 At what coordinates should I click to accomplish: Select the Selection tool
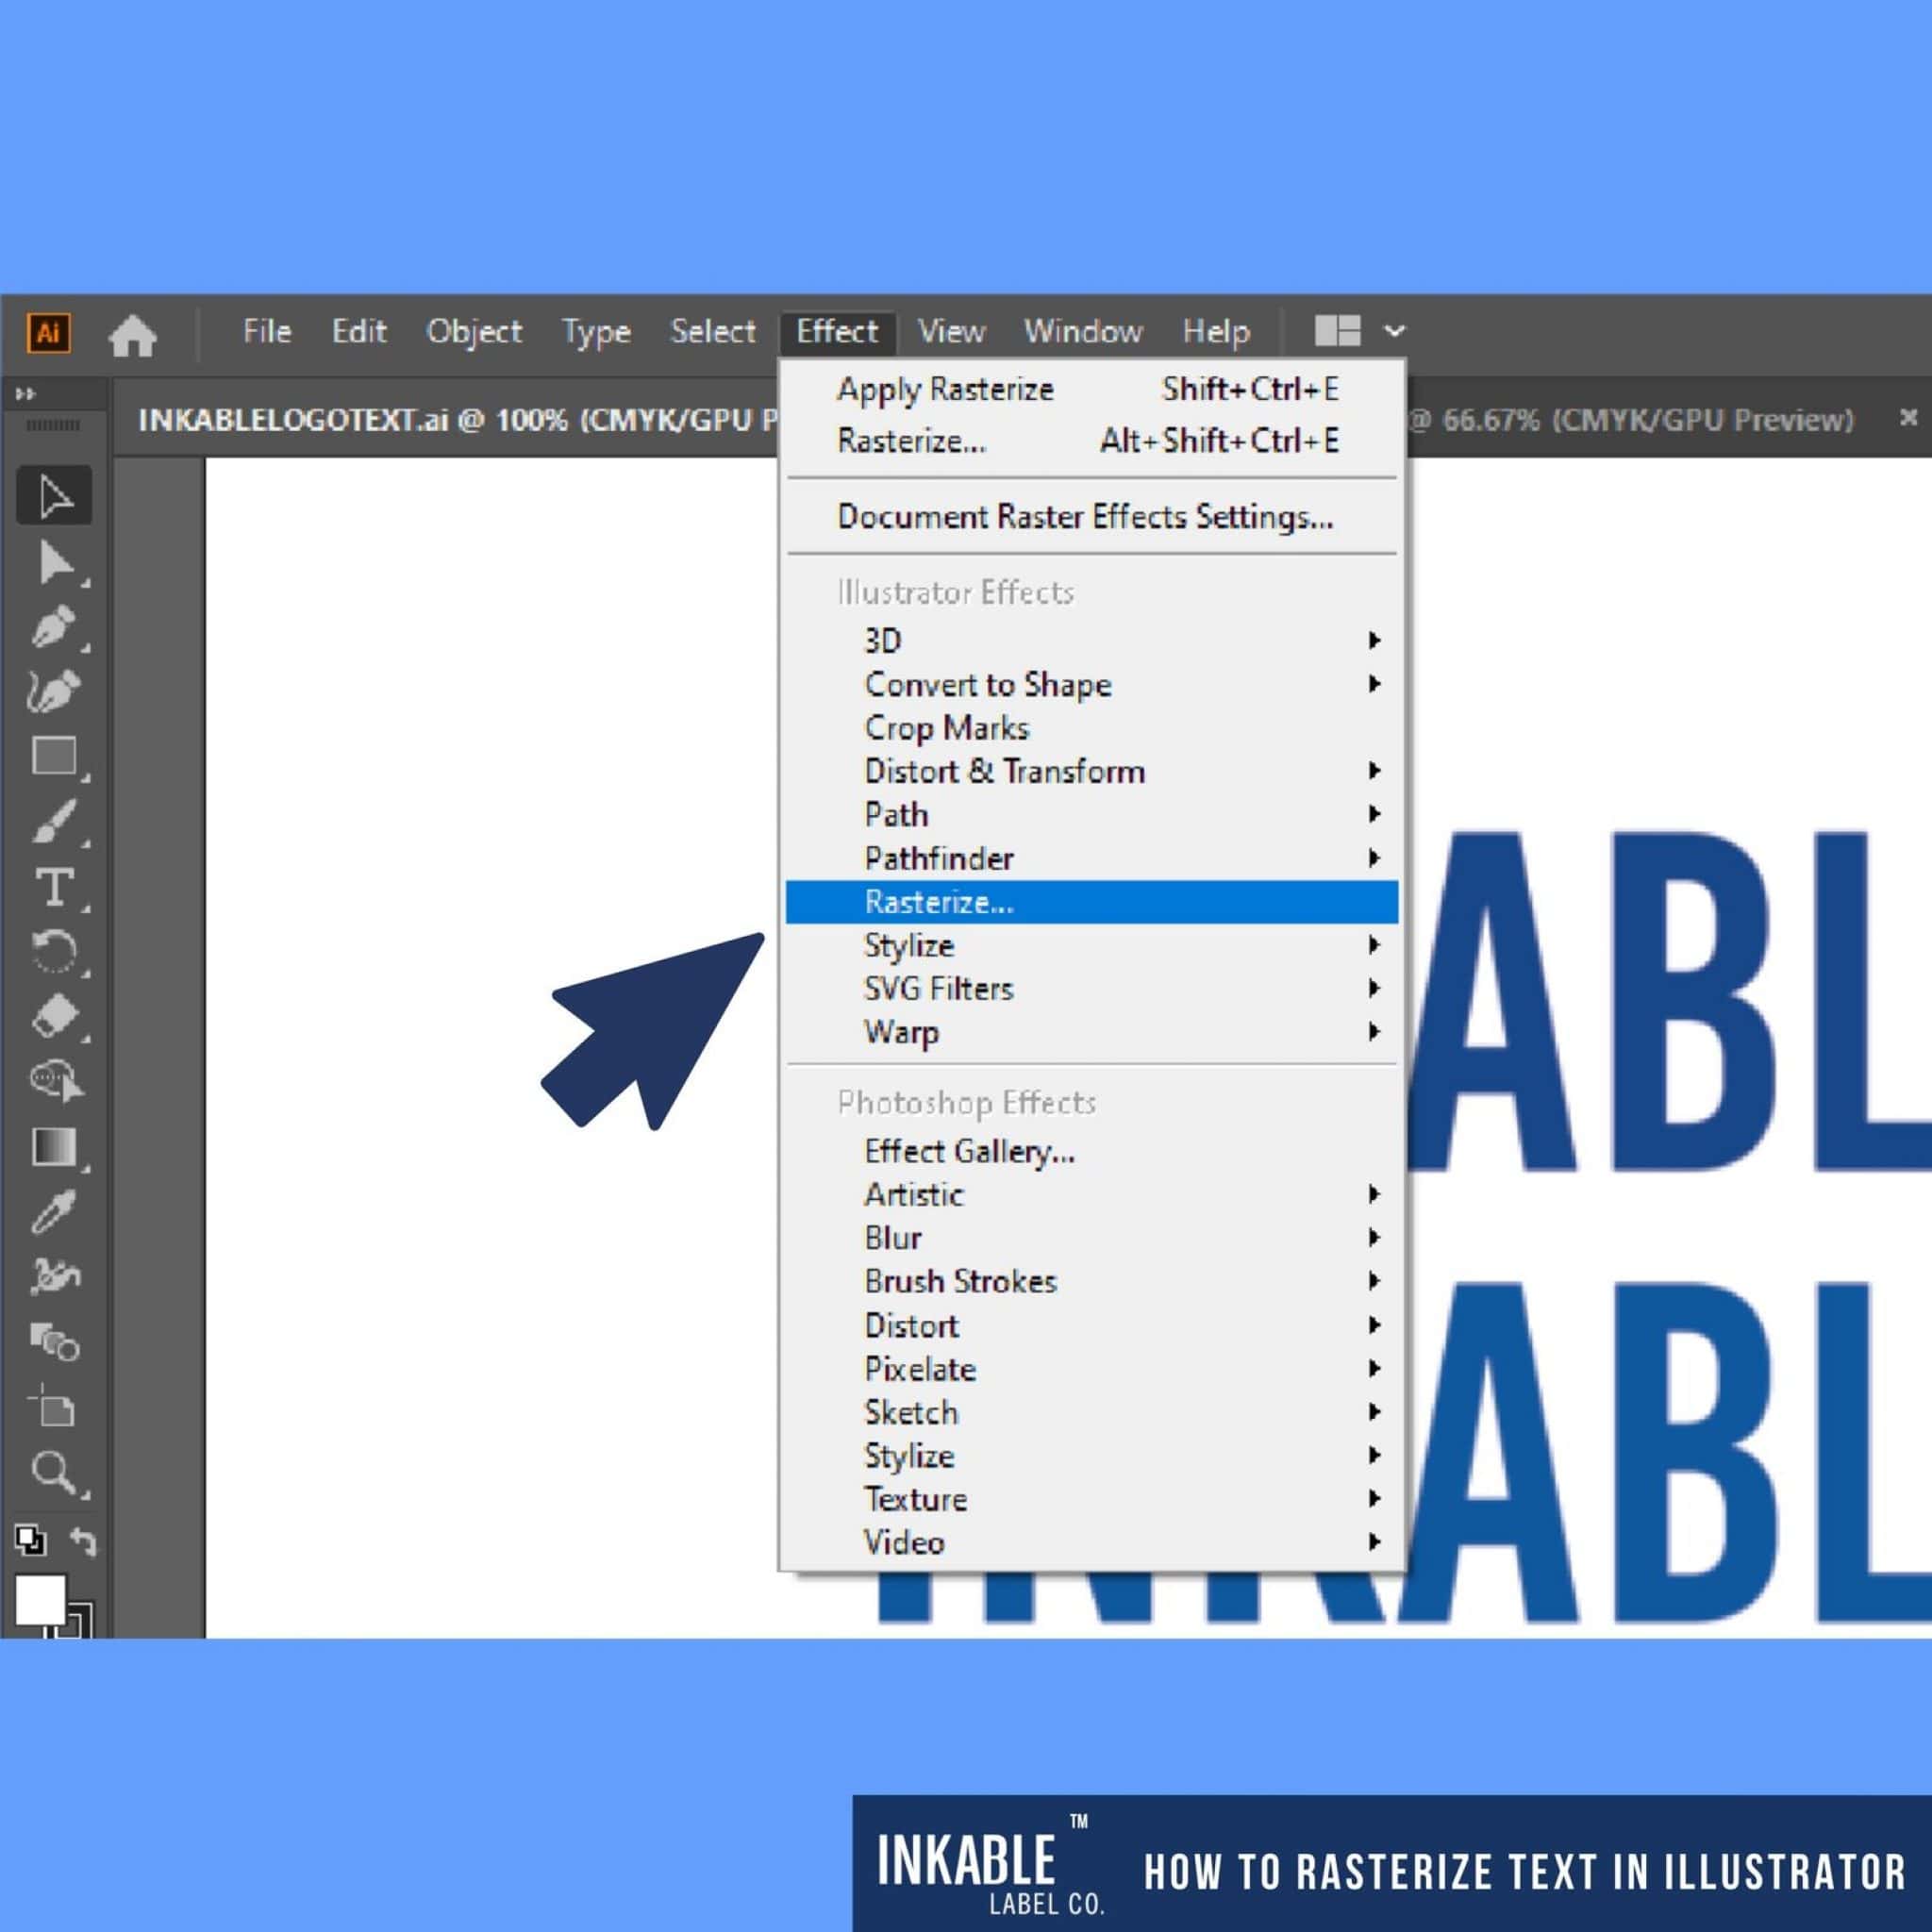pos(54,495)
